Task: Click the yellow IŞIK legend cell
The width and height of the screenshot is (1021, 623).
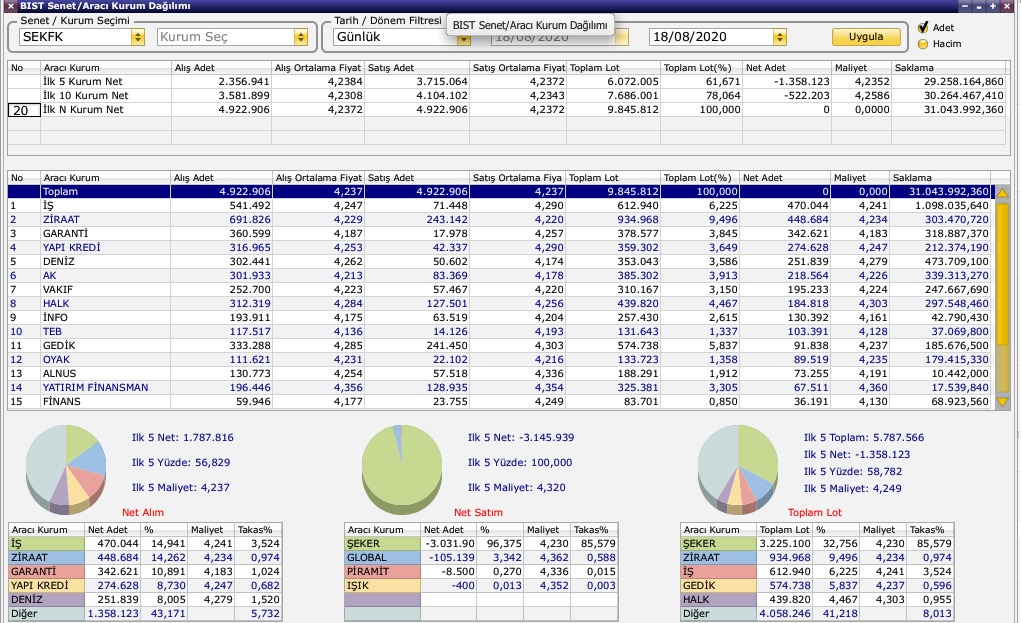Action: (x=383, y=586)
